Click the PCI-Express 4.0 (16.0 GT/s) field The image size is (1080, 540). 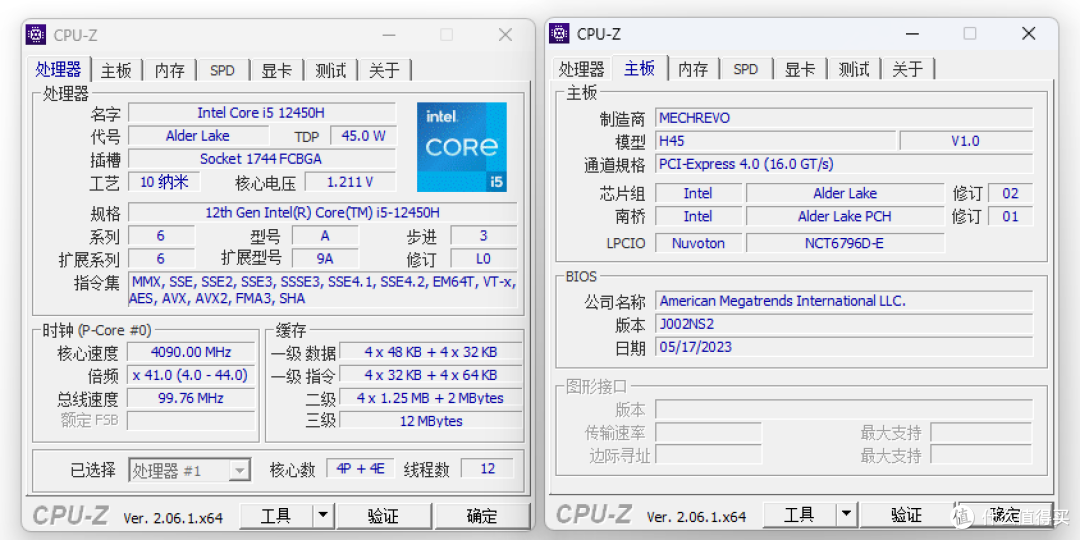pyautogui.click(x=844, y=164)
